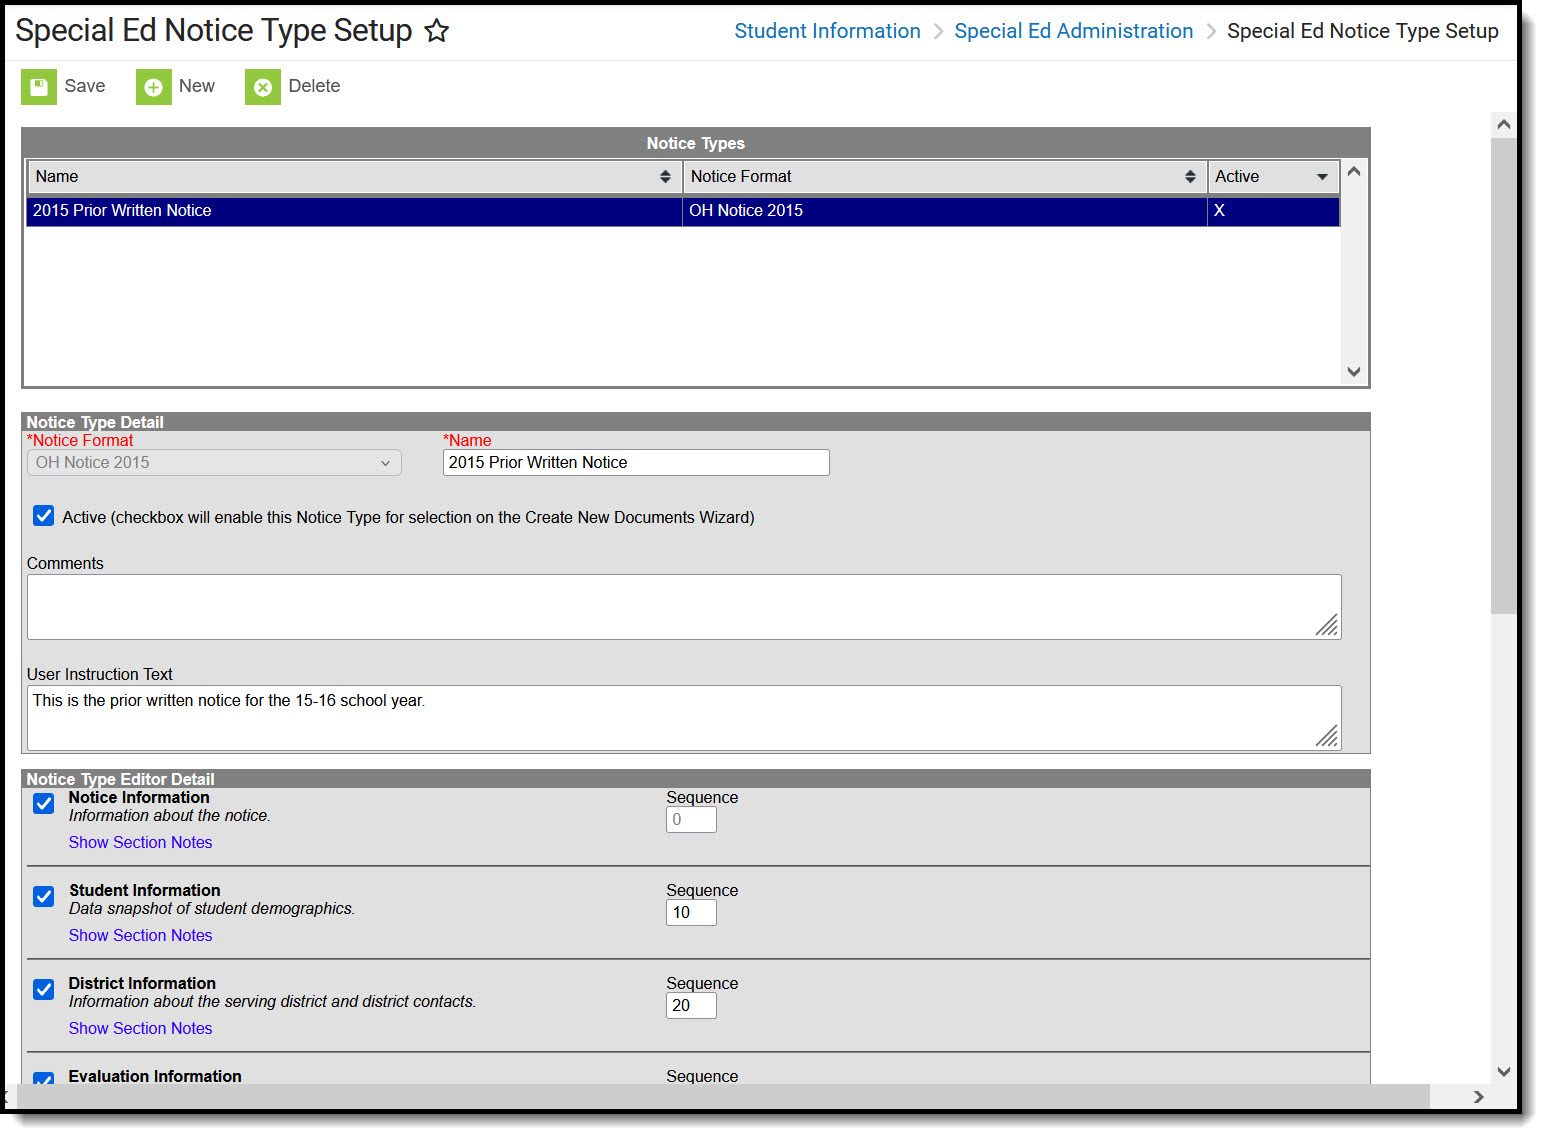Click scroll down arrow in Notice Types list
The image size is (1547, 1139).
coord(1354,371)
